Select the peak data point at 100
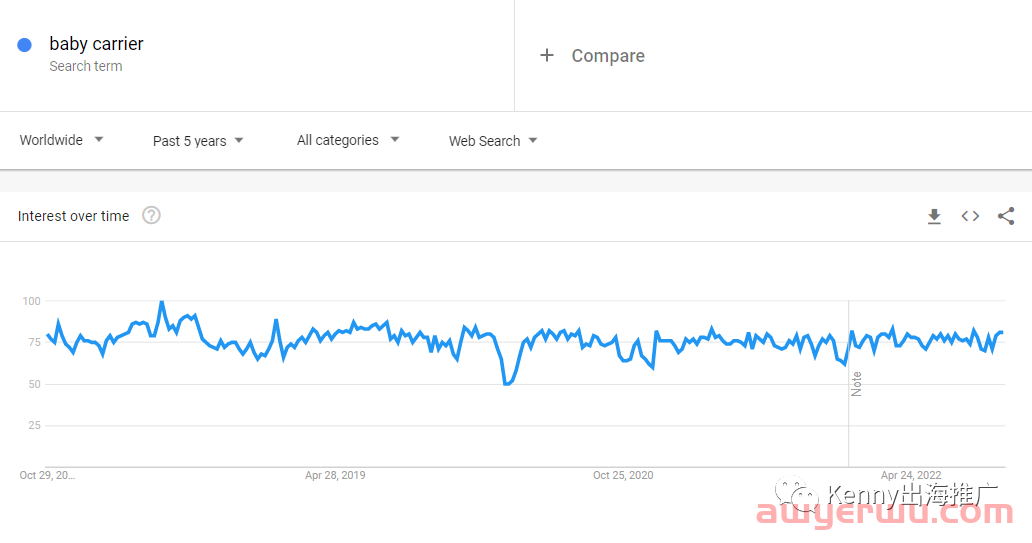 pyautogui.click(x=161, y=302)
